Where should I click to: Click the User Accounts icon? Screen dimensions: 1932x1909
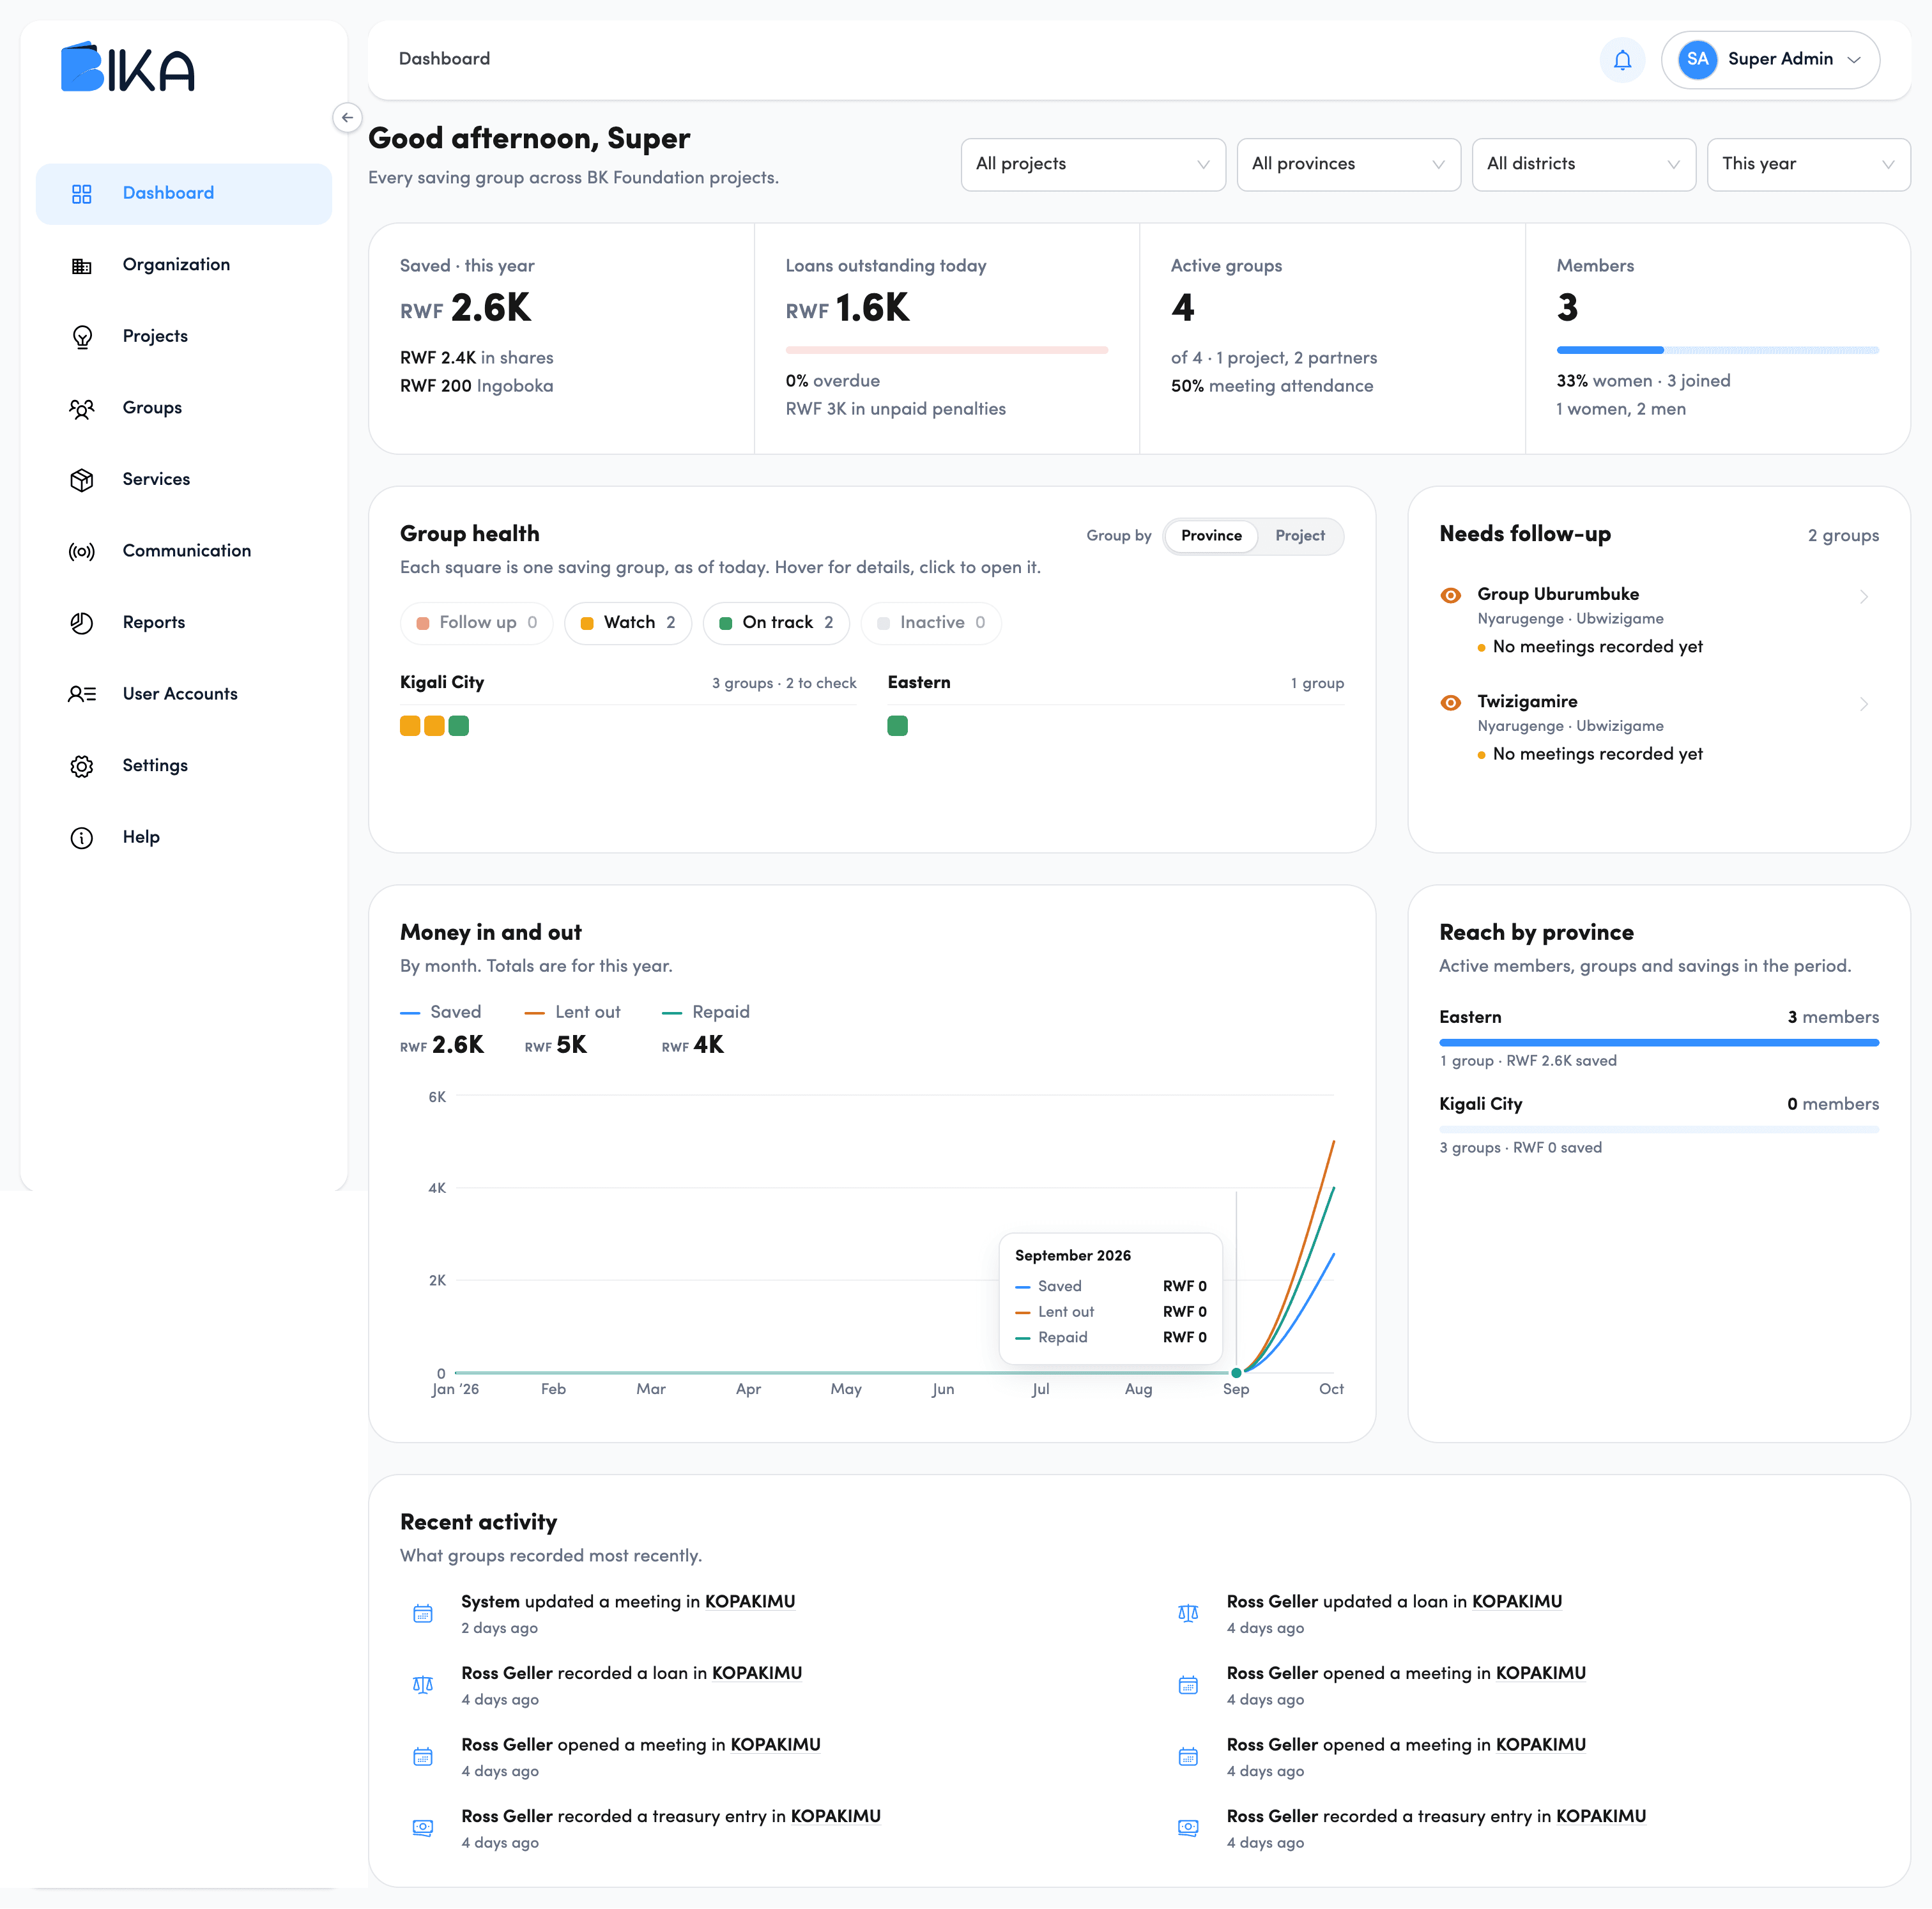(x=82, y=694)
